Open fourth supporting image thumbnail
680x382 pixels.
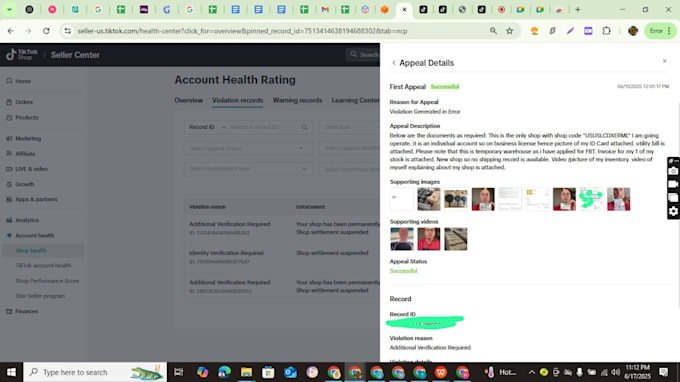(x=483, y=199)
